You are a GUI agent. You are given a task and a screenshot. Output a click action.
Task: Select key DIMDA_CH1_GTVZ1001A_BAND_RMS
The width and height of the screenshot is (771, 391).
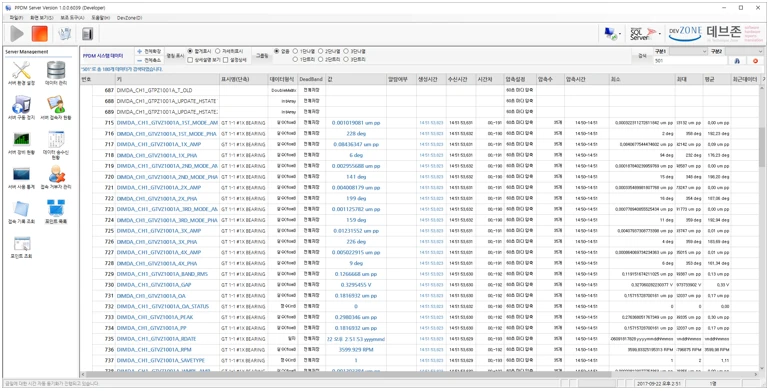[x=162, y=274]
